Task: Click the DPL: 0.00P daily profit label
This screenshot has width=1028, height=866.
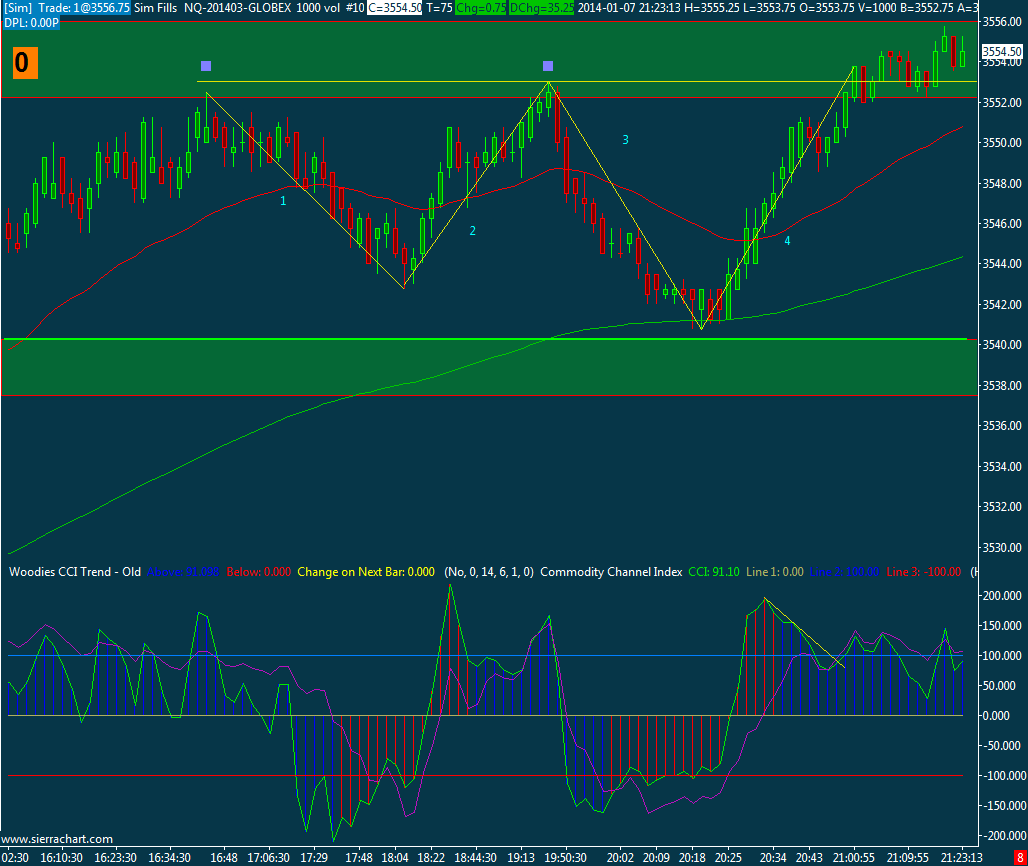Action: click(x=31, y=21)
